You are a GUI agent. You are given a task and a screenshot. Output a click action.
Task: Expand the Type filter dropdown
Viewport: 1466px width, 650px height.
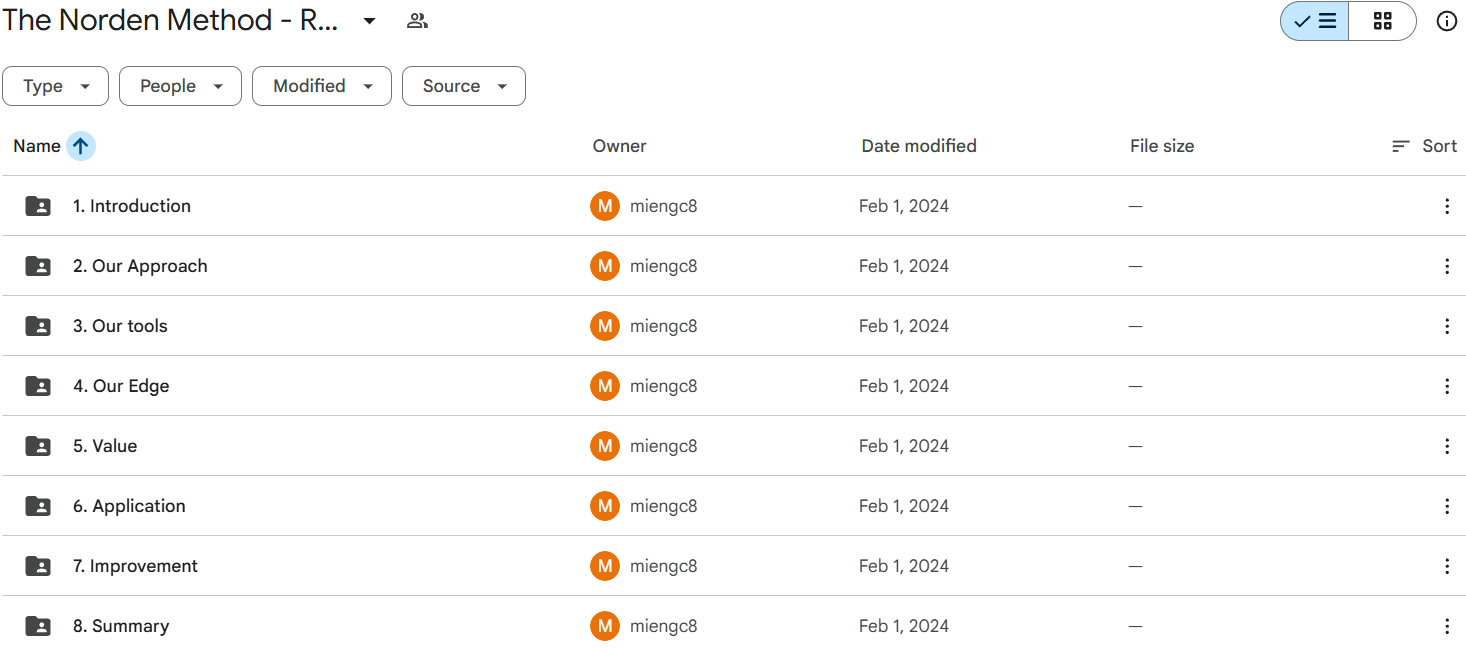pos(55,86)
